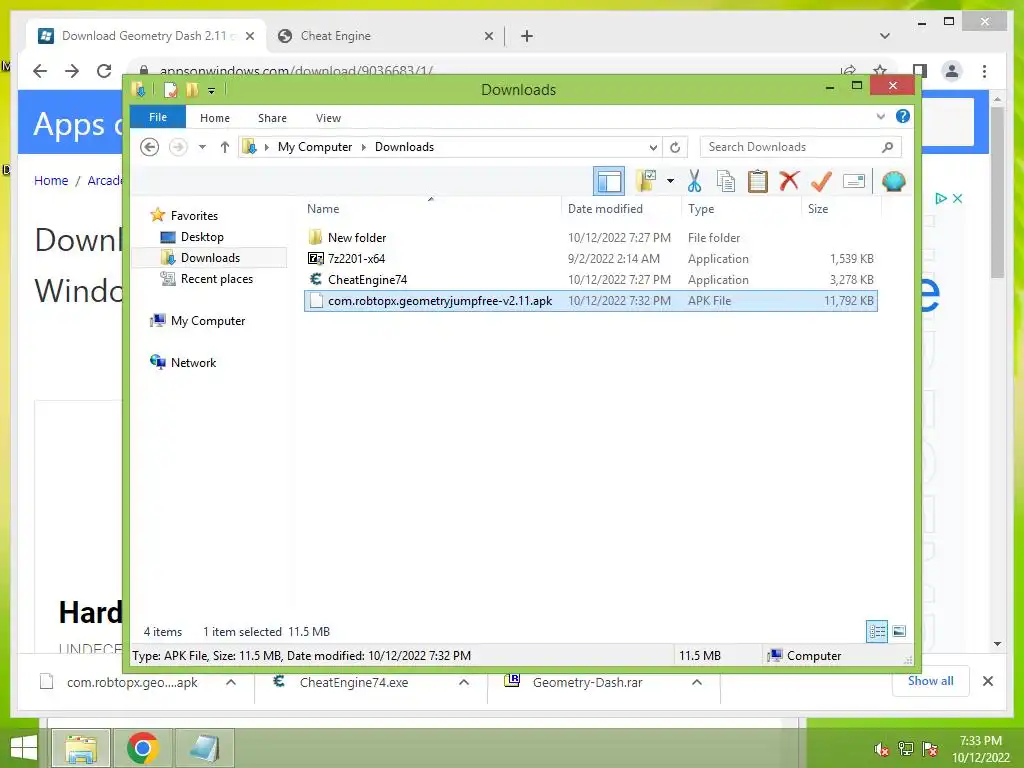
Task: Click the properties icon in quick access toolbar
Action: [170, 89]
